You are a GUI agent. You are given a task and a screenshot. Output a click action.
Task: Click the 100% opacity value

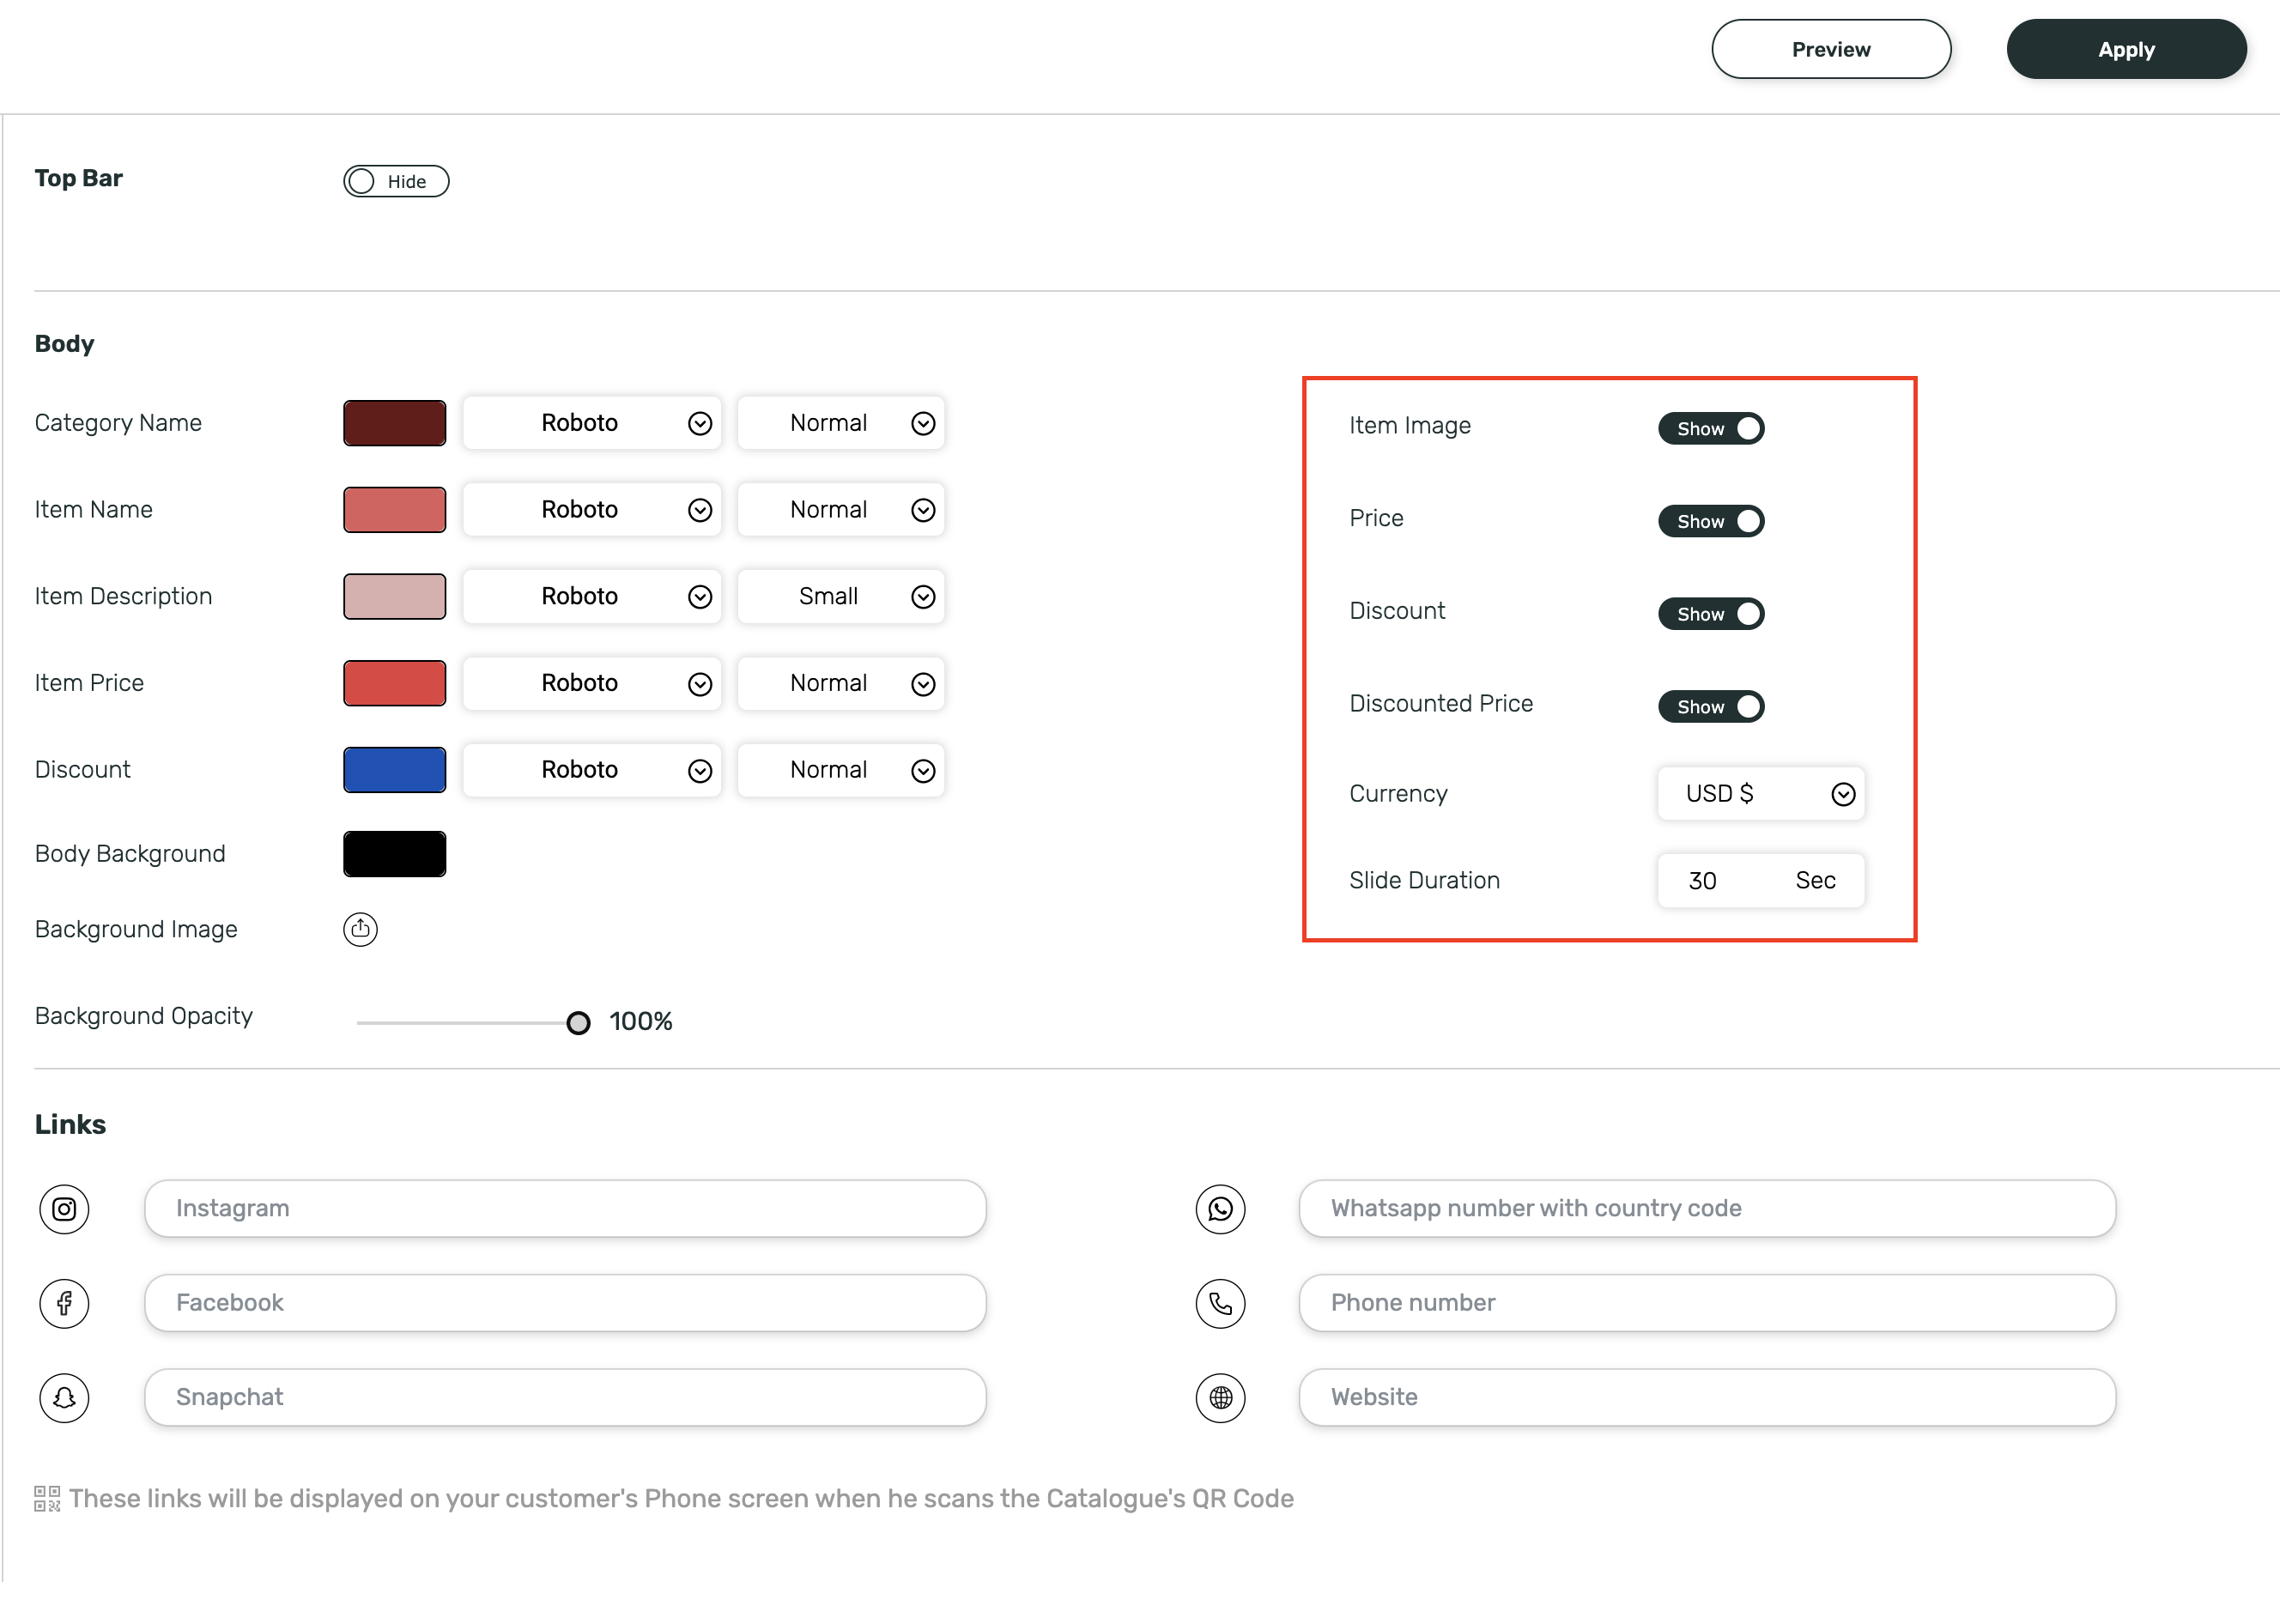641,1022
